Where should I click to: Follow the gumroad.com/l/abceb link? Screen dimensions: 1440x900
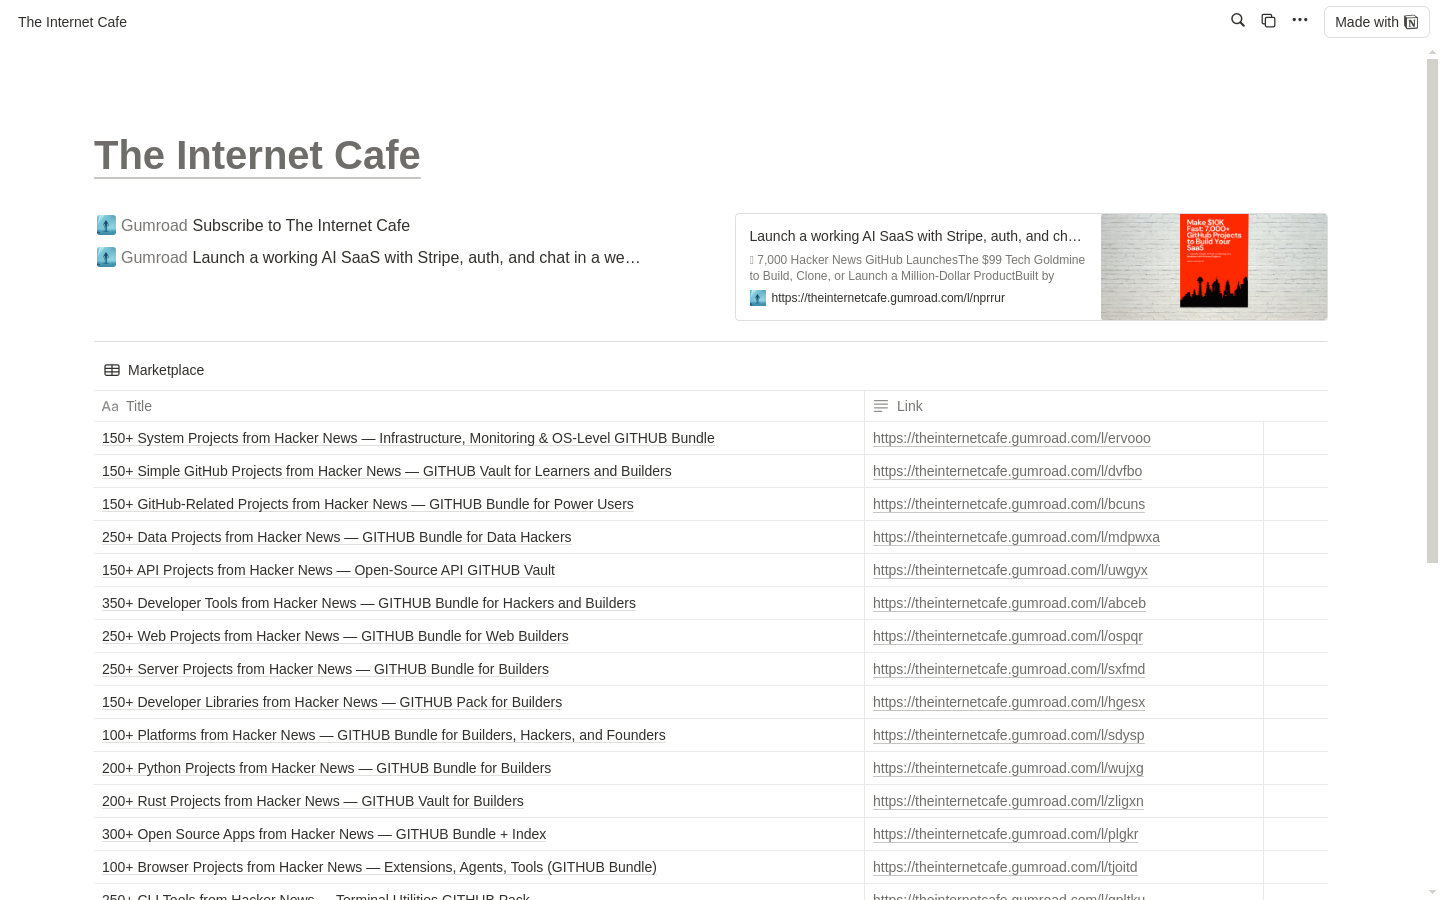(x=1009, y=603)
